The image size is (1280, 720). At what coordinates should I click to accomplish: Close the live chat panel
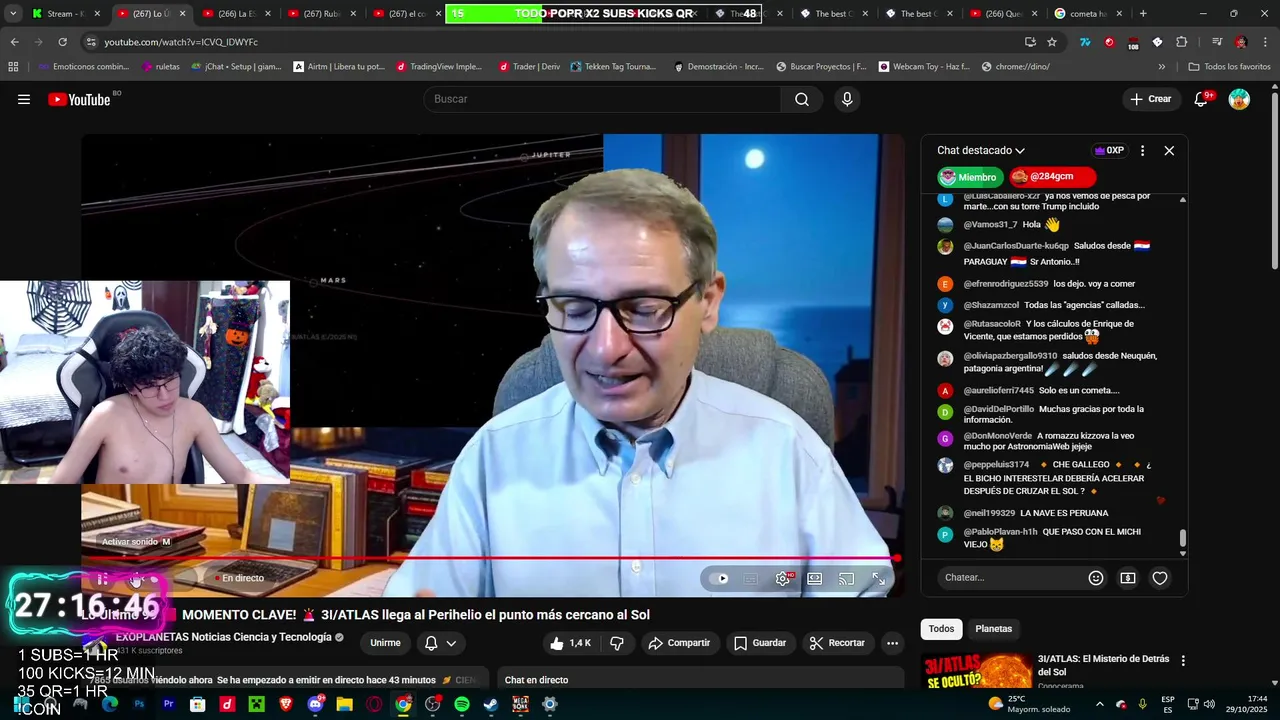click(1169, 150)
